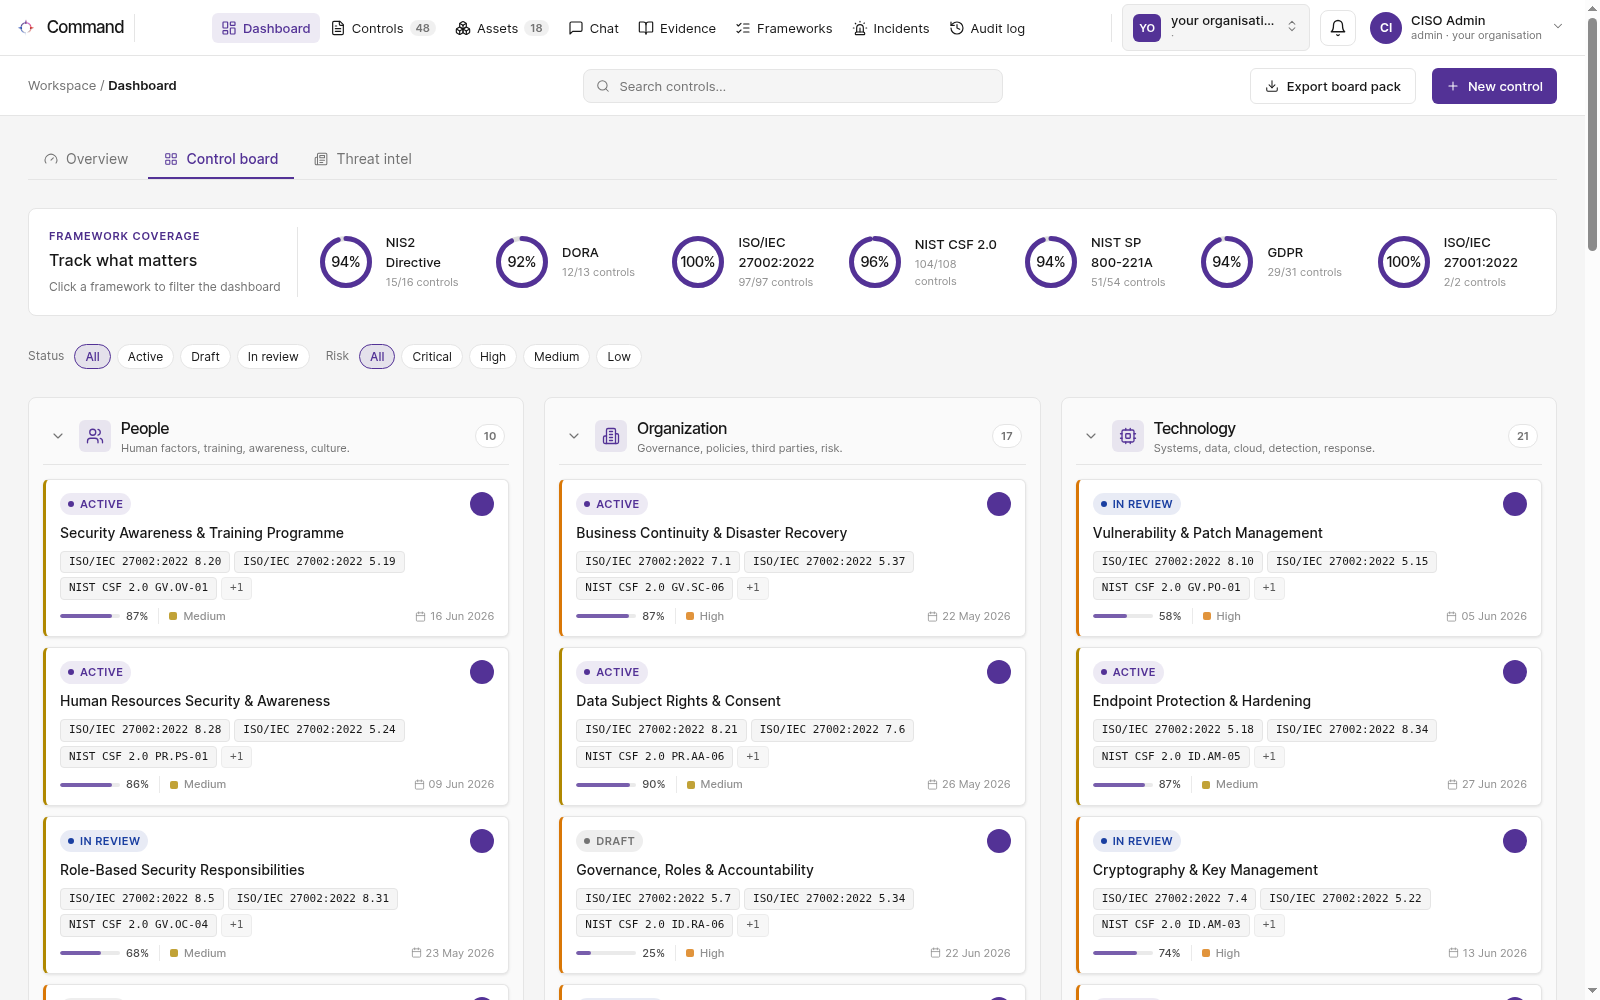Click the ISO/IEC 27002:2022 100% ring
Screen dimensions: 1600x1000
tap(698, 262)
